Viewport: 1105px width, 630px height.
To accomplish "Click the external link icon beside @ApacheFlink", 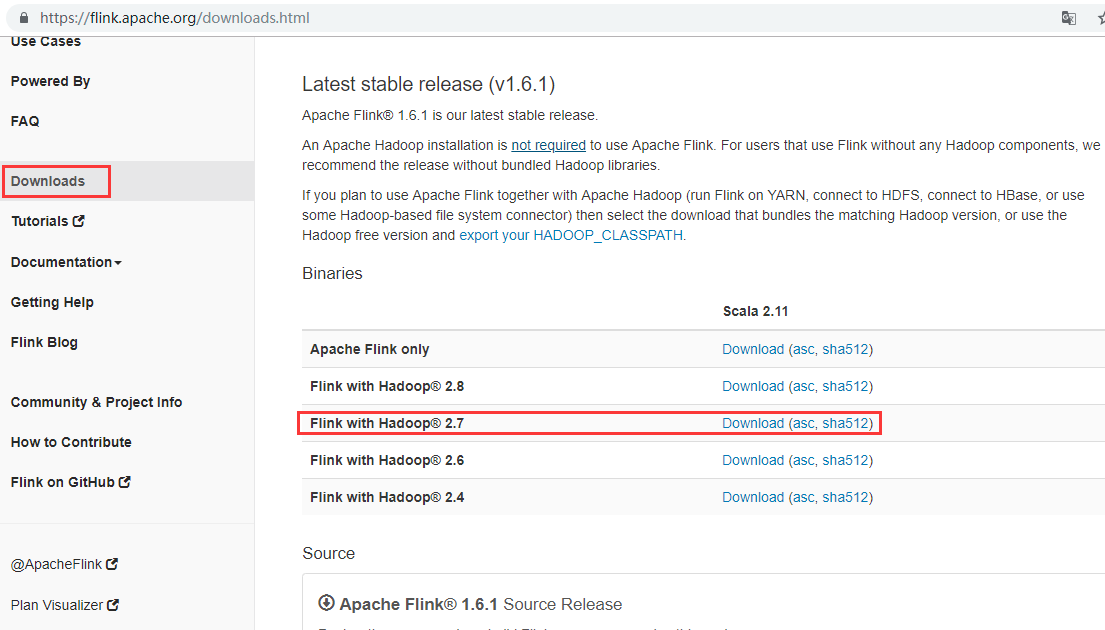I will pyautogui.click(x=110, y=563).
